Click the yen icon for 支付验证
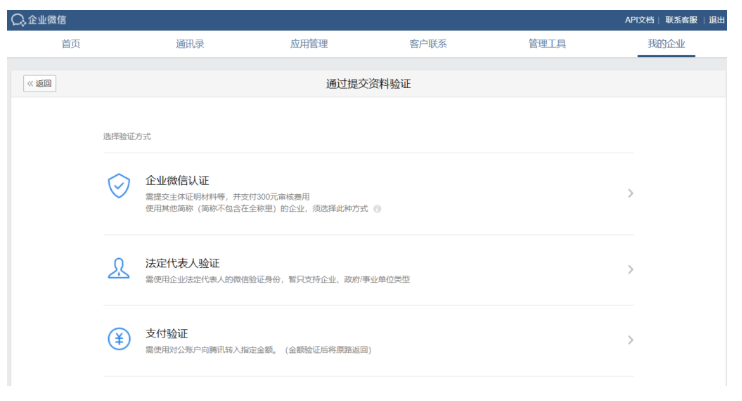This screenshot has width=742, height=401. click(x=119, y=339)
